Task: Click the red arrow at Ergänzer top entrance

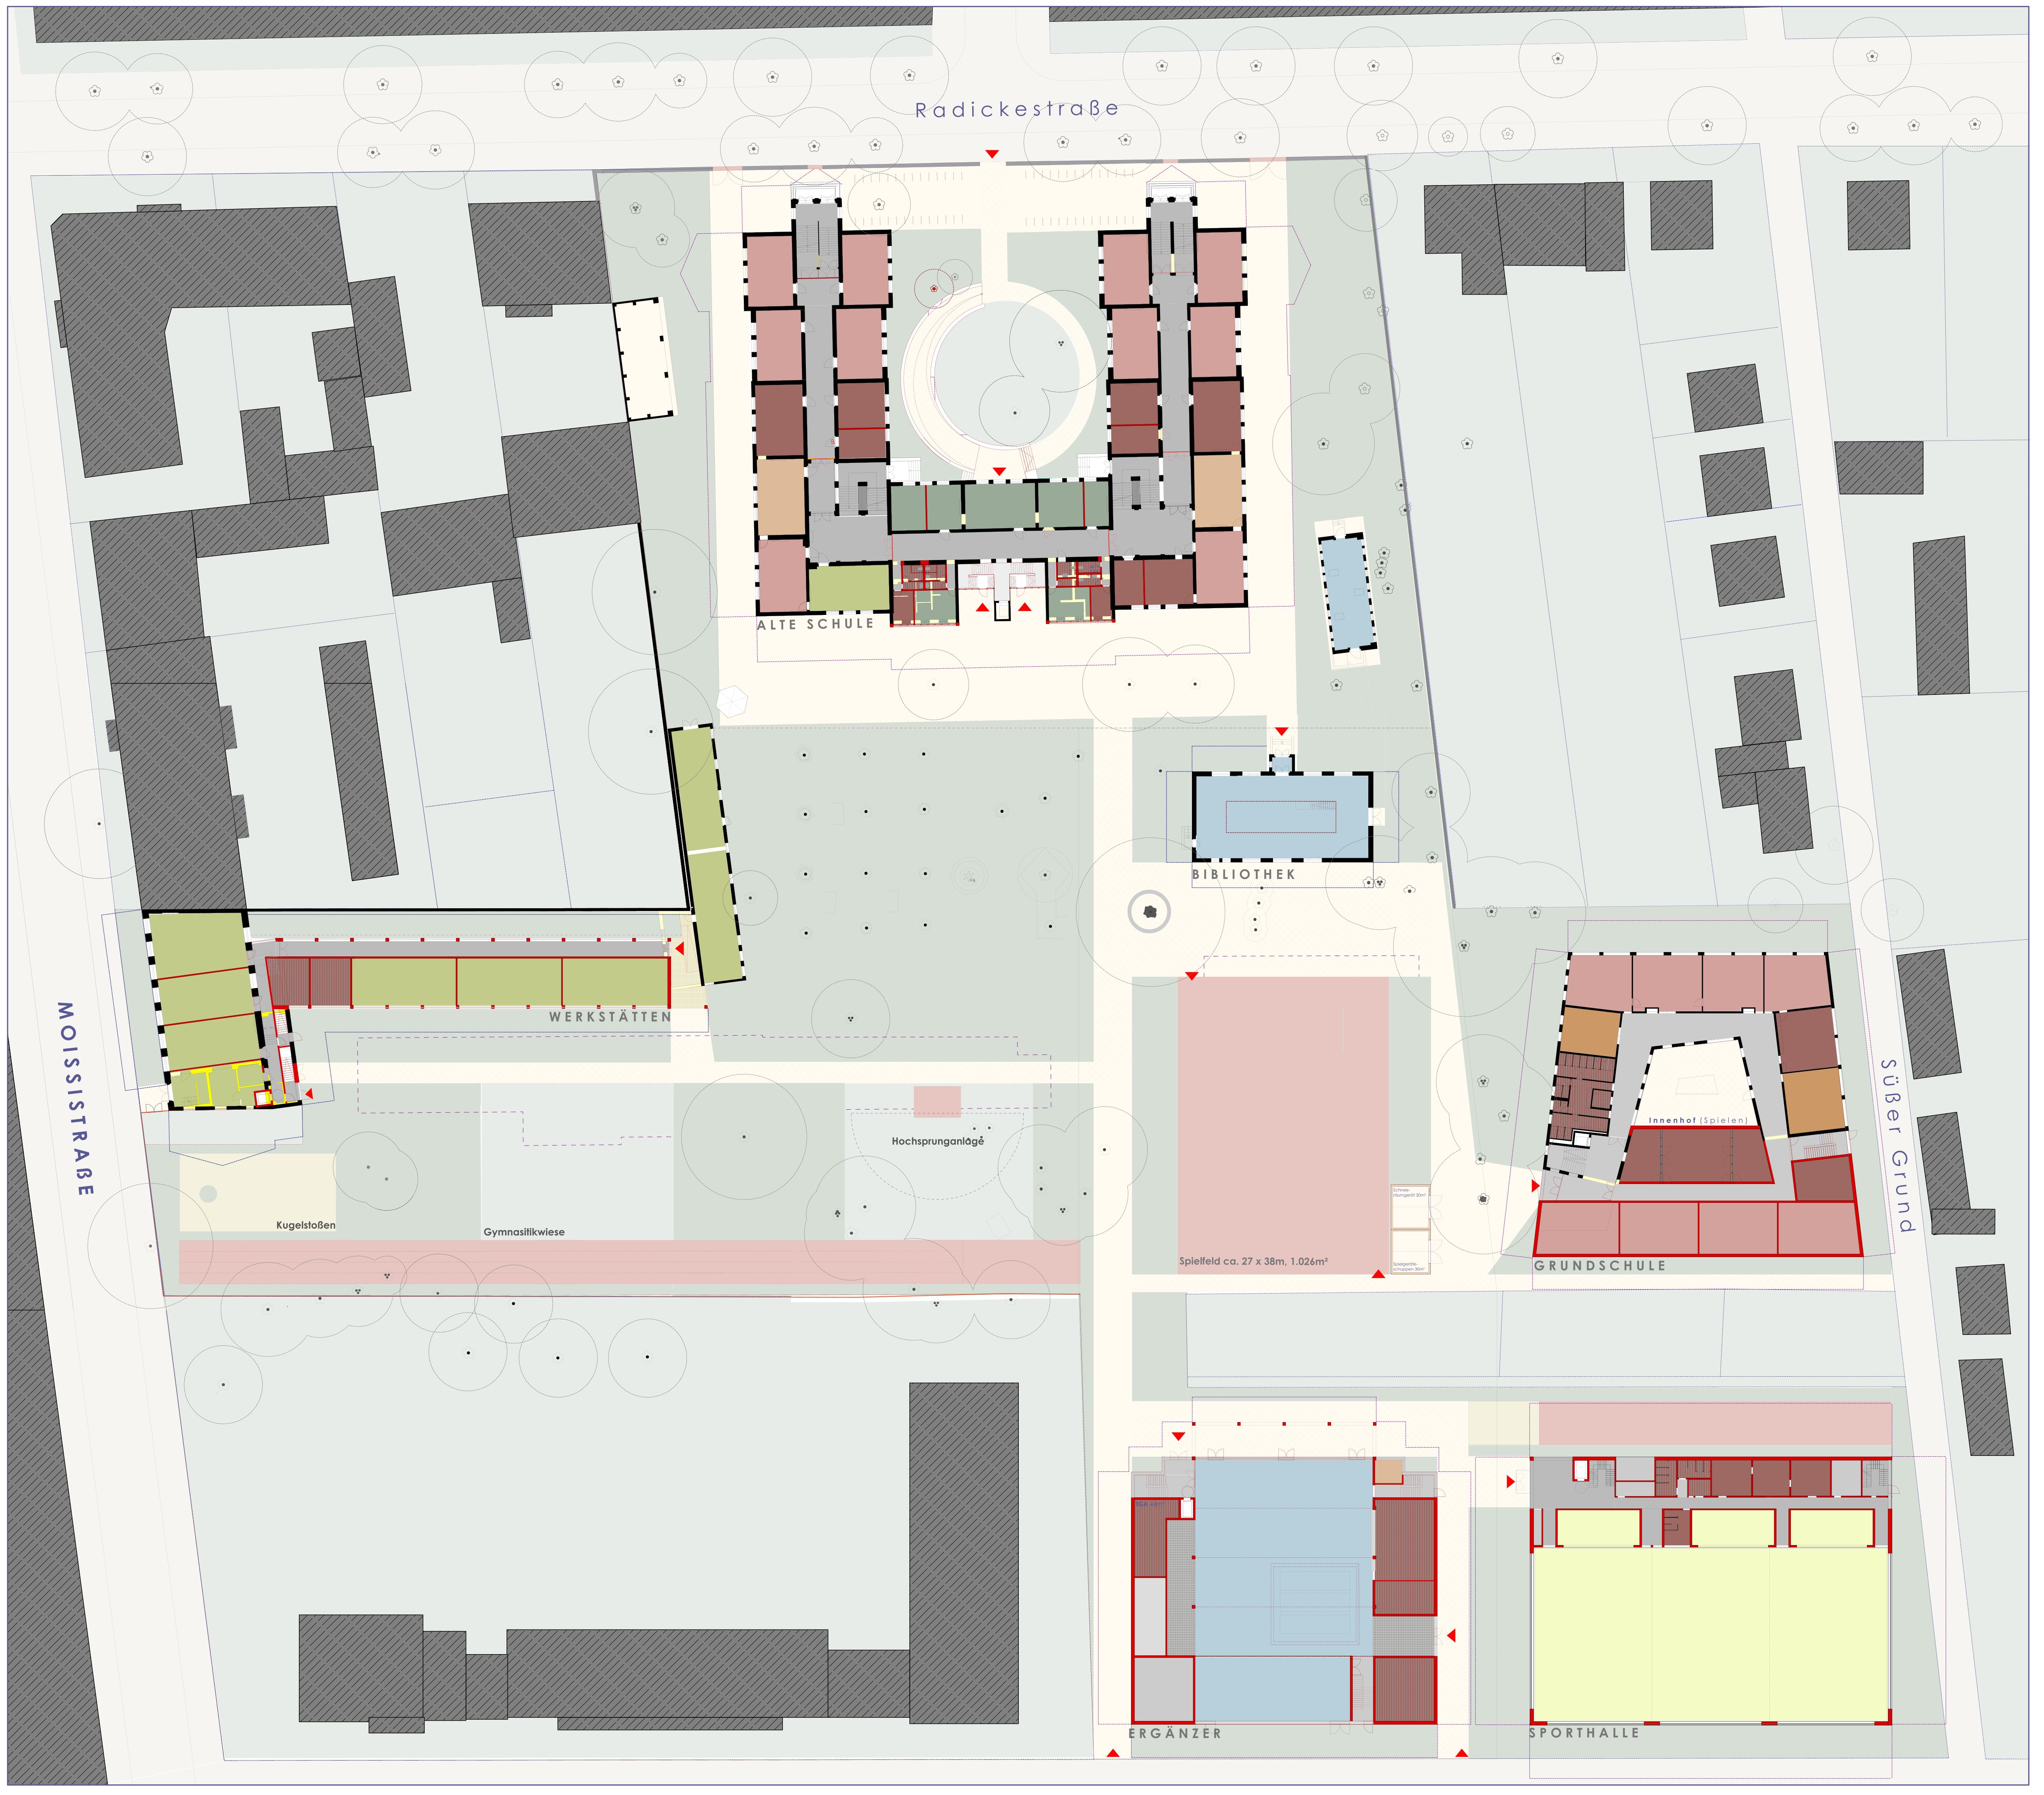Action: [1178, 1436]
